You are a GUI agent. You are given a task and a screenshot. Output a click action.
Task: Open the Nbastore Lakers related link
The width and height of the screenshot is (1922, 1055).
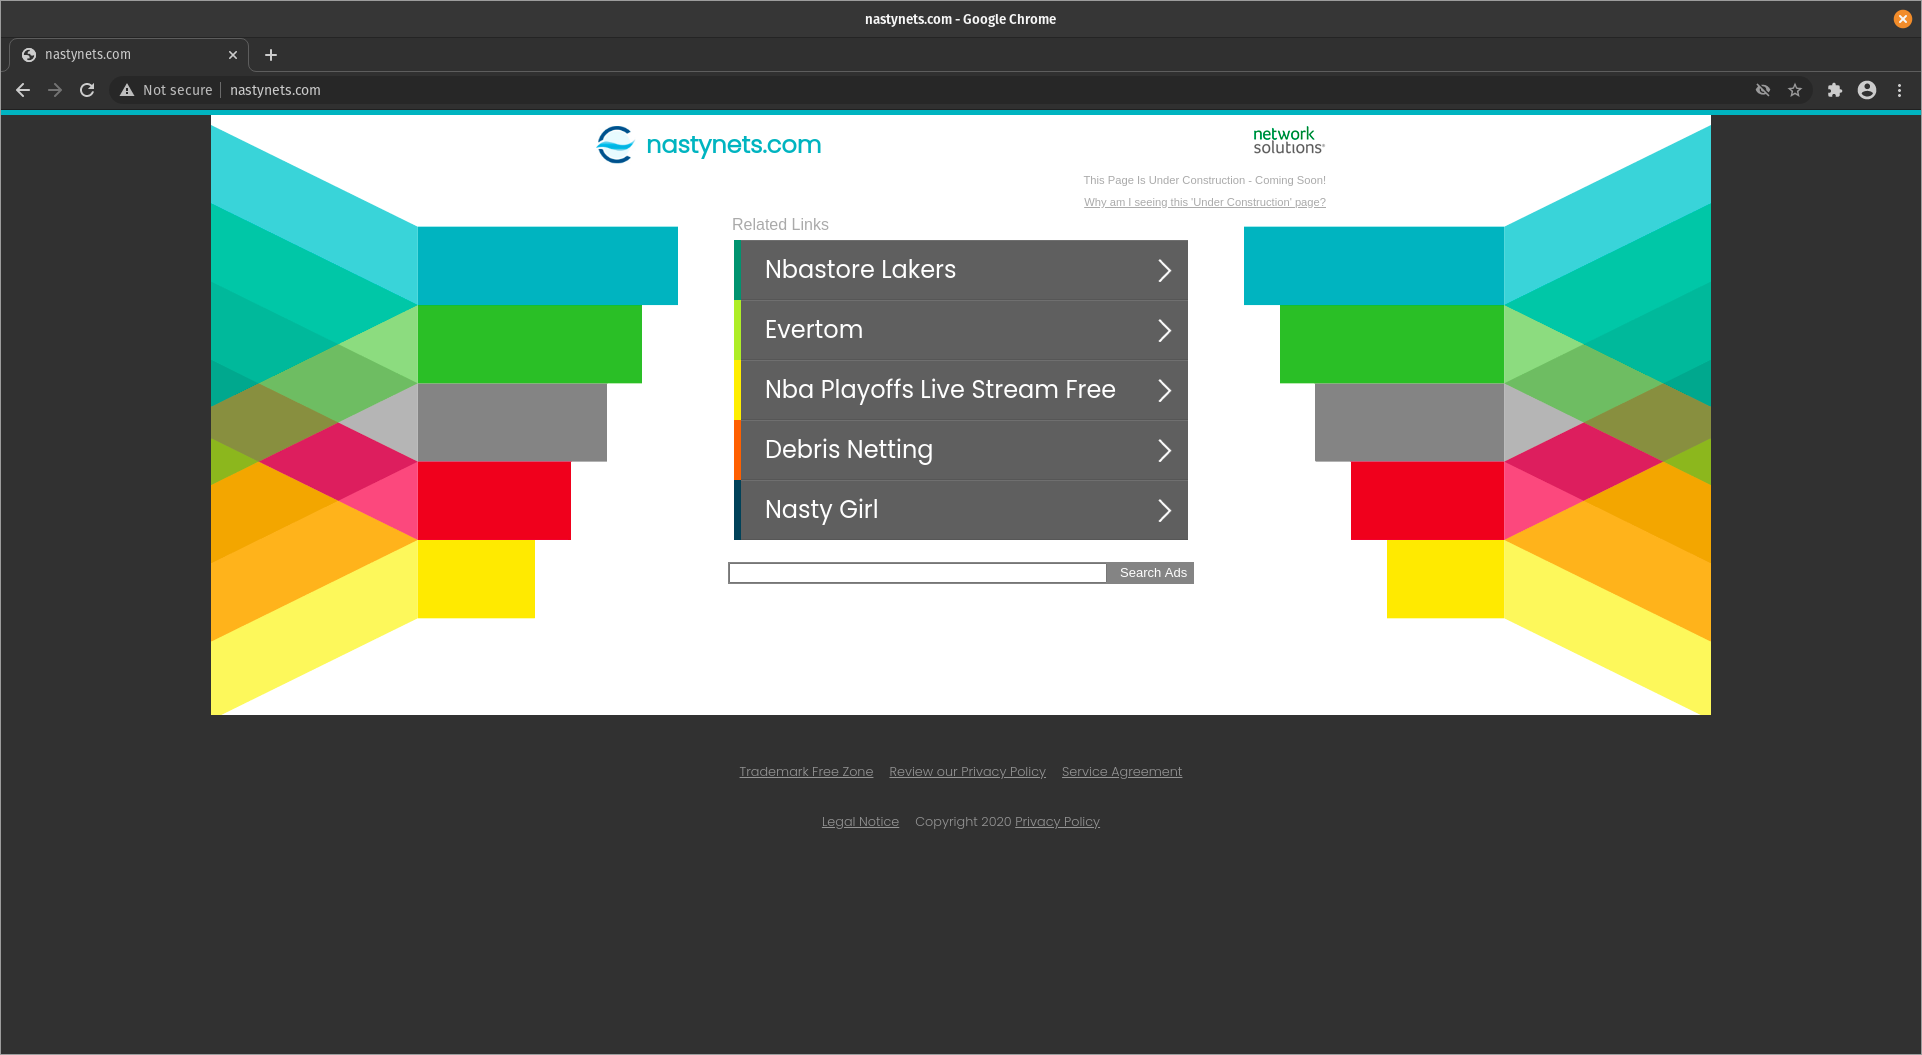[x=961, y=270]
